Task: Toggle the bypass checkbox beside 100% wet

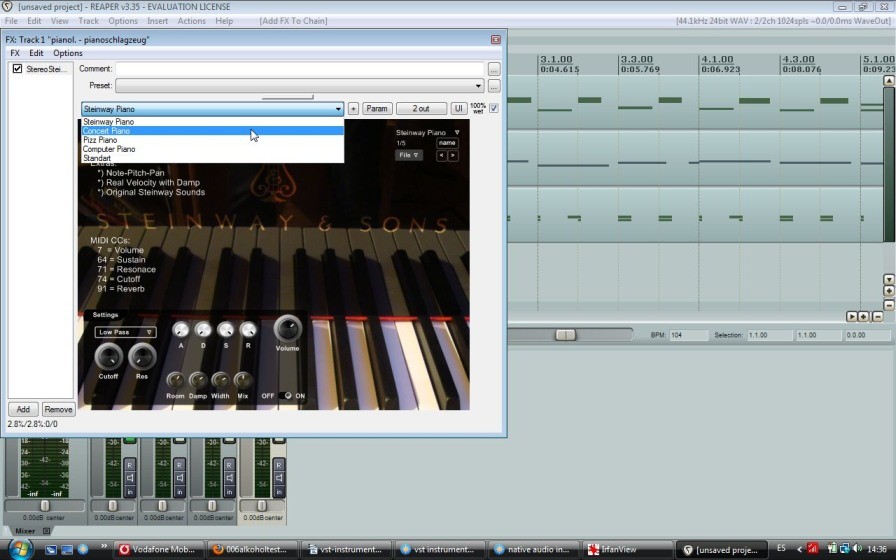Action: [x=494, y=108]
